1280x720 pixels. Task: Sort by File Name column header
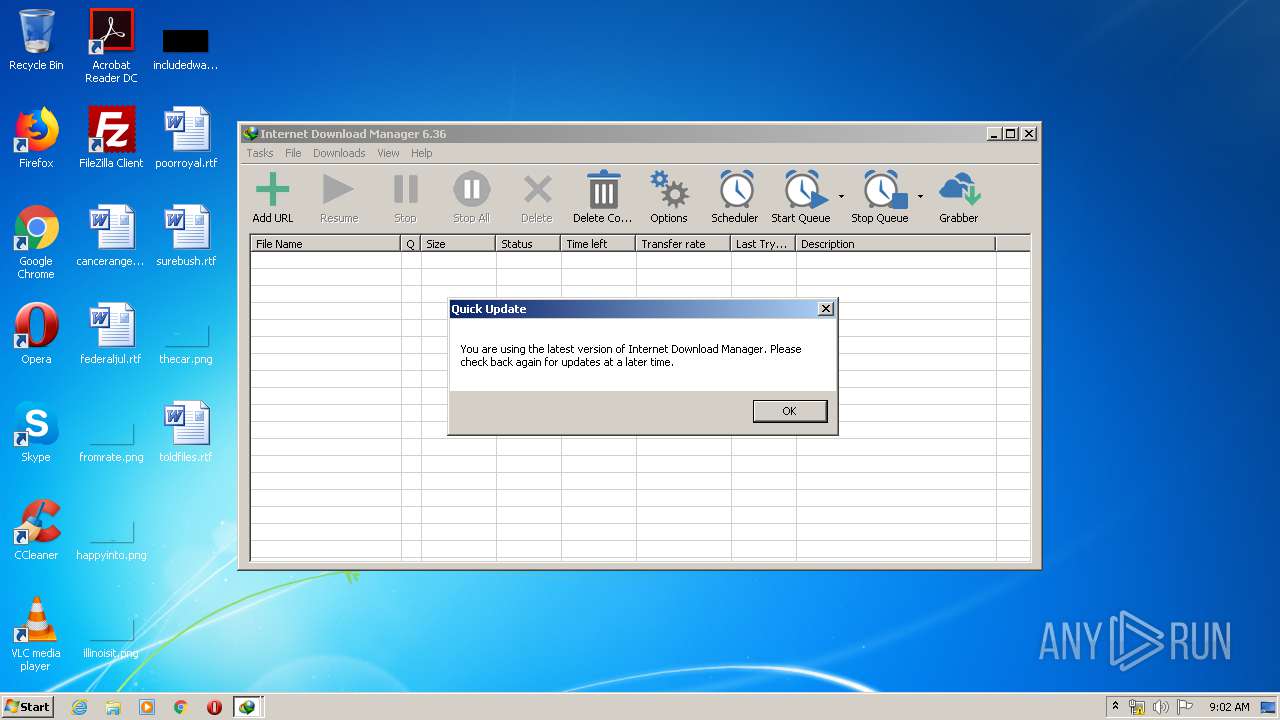click(325, 244)
